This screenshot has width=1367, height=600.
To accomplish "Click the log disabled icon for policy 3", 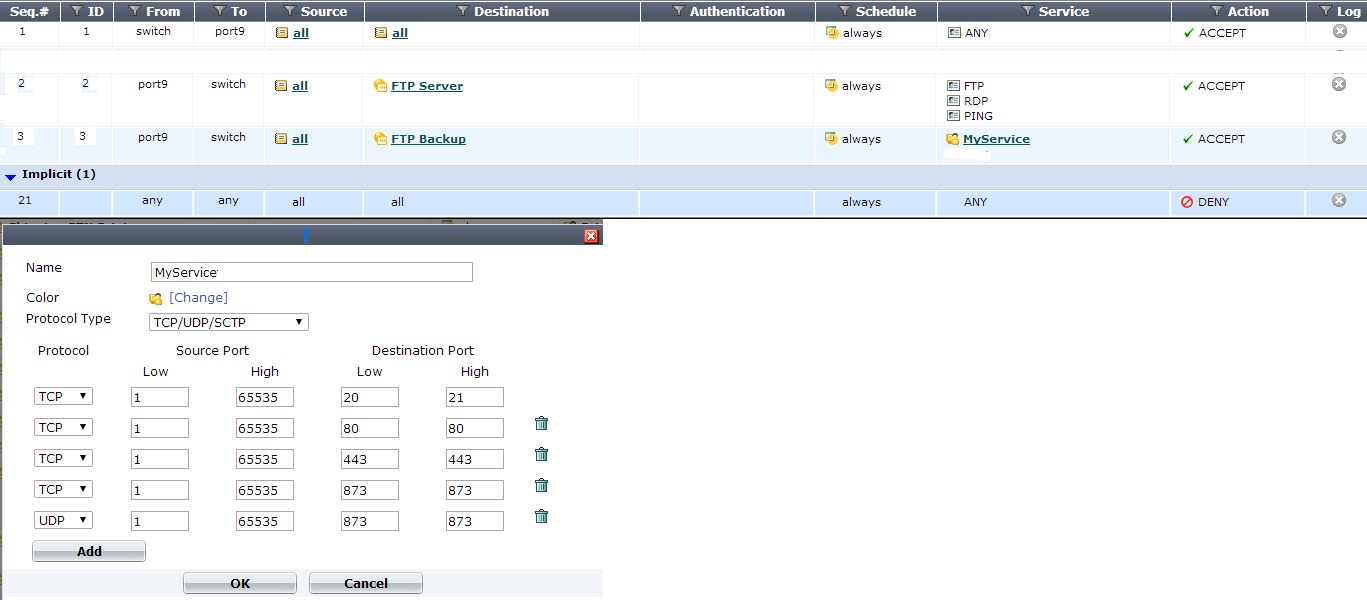I will (1339, 137).
